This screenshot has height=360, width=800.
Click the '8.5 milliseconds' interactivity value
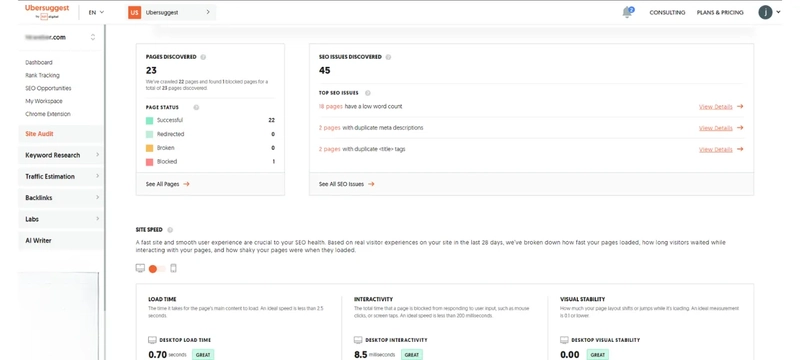pyautogui.click(x=375, y=354)
